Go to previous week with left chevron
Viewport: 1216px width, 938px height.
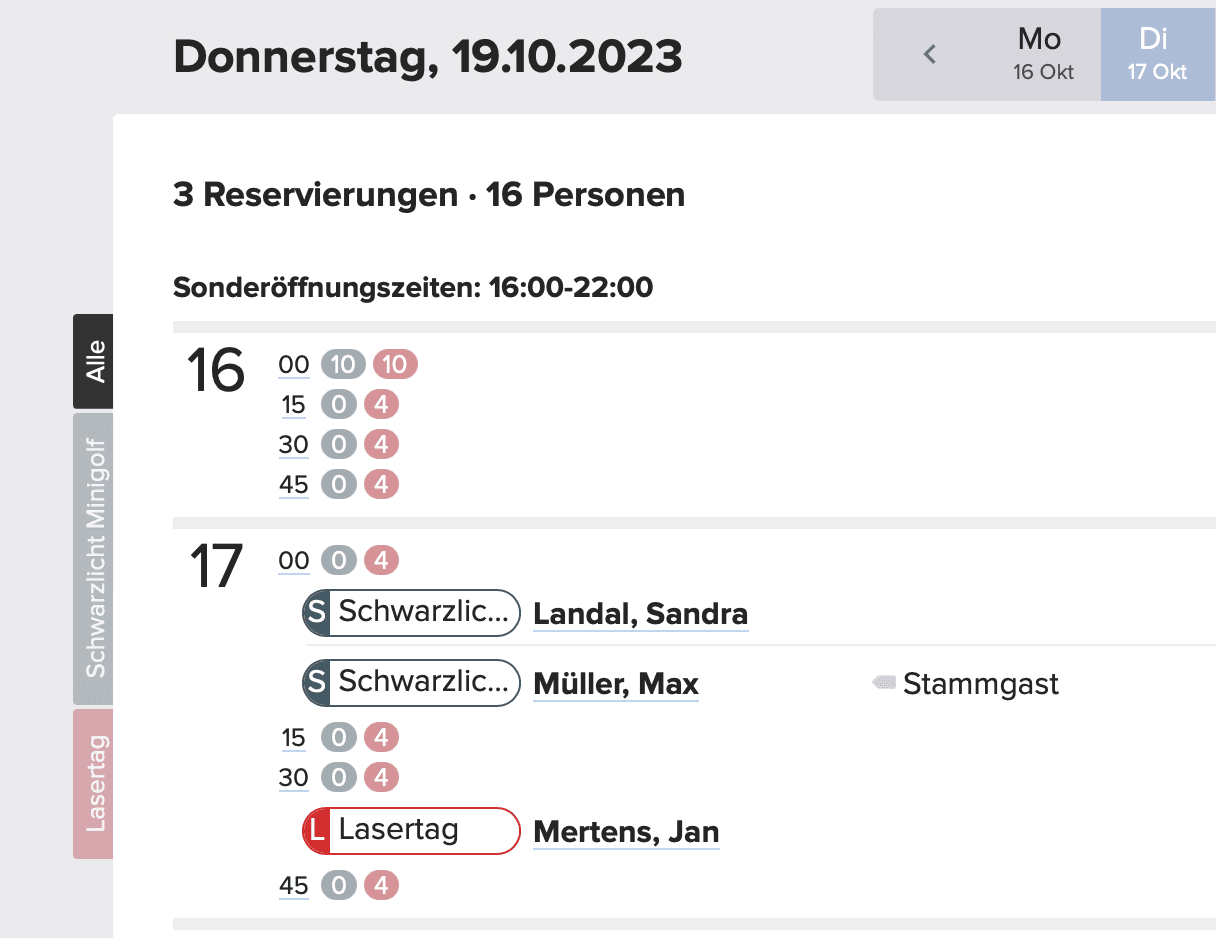[x=930, y=54]
